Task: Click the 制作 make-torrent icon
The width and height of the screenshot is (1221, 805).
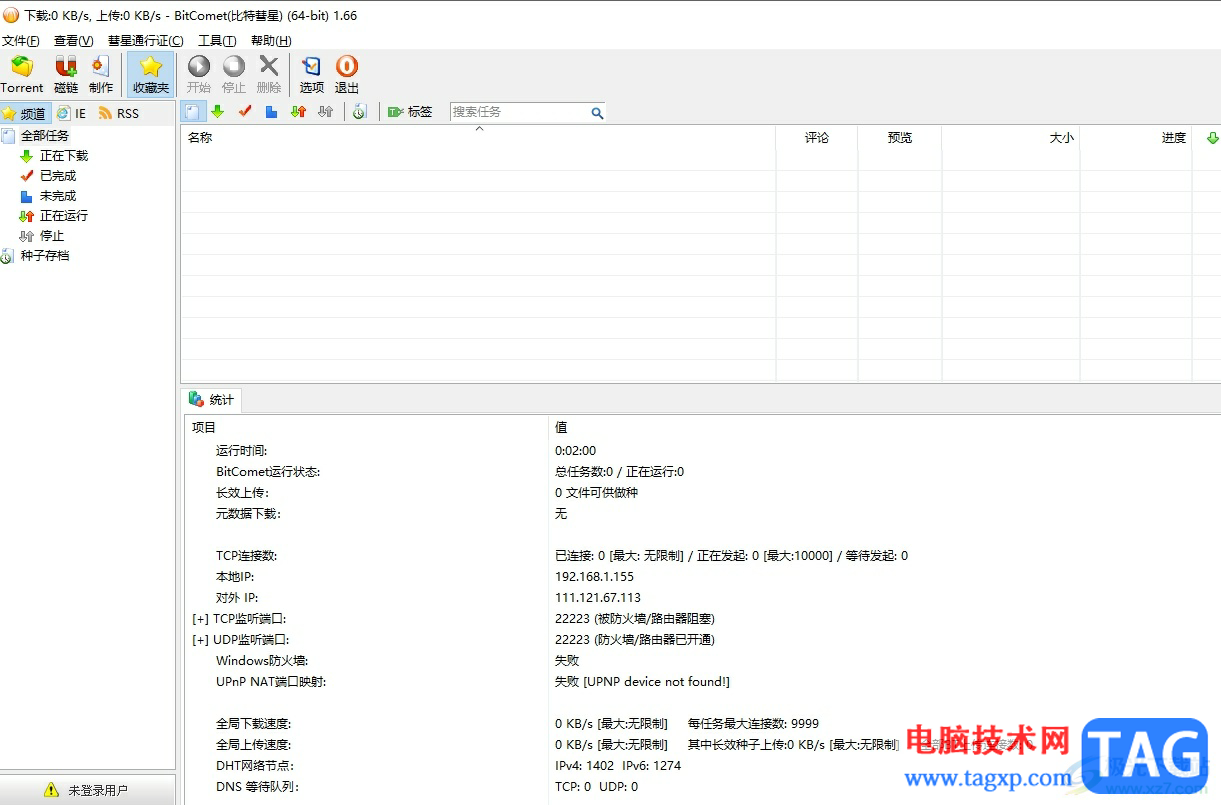Action: 101,75
